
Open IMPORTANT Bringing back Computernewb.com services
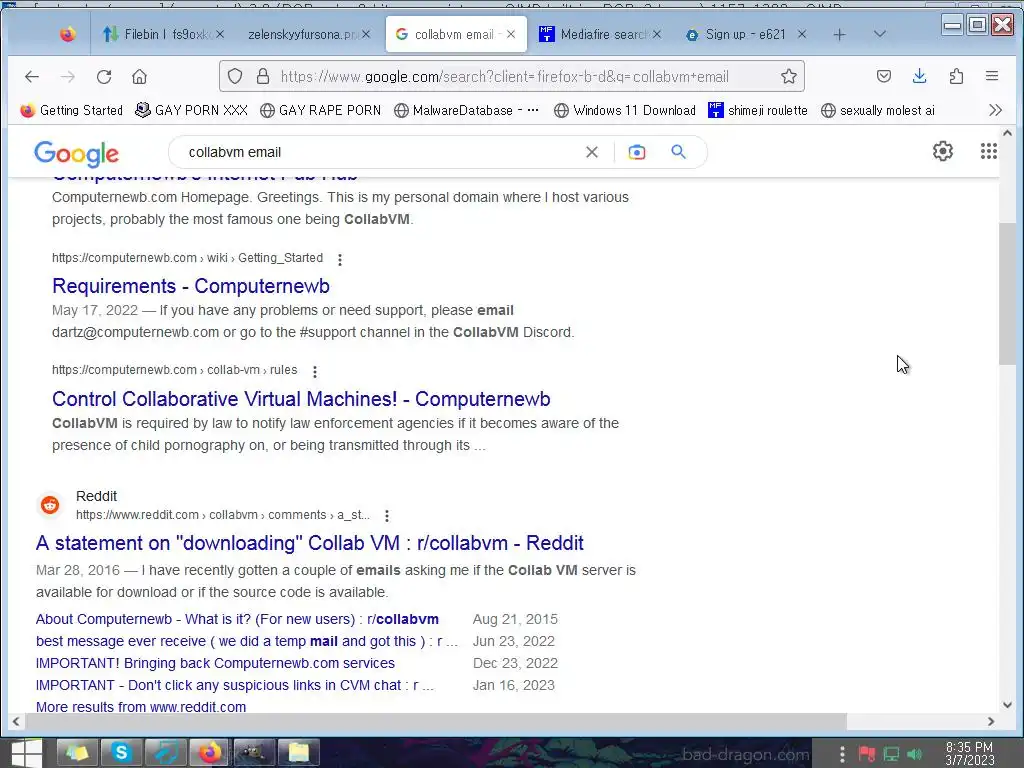tap(215, 664)
